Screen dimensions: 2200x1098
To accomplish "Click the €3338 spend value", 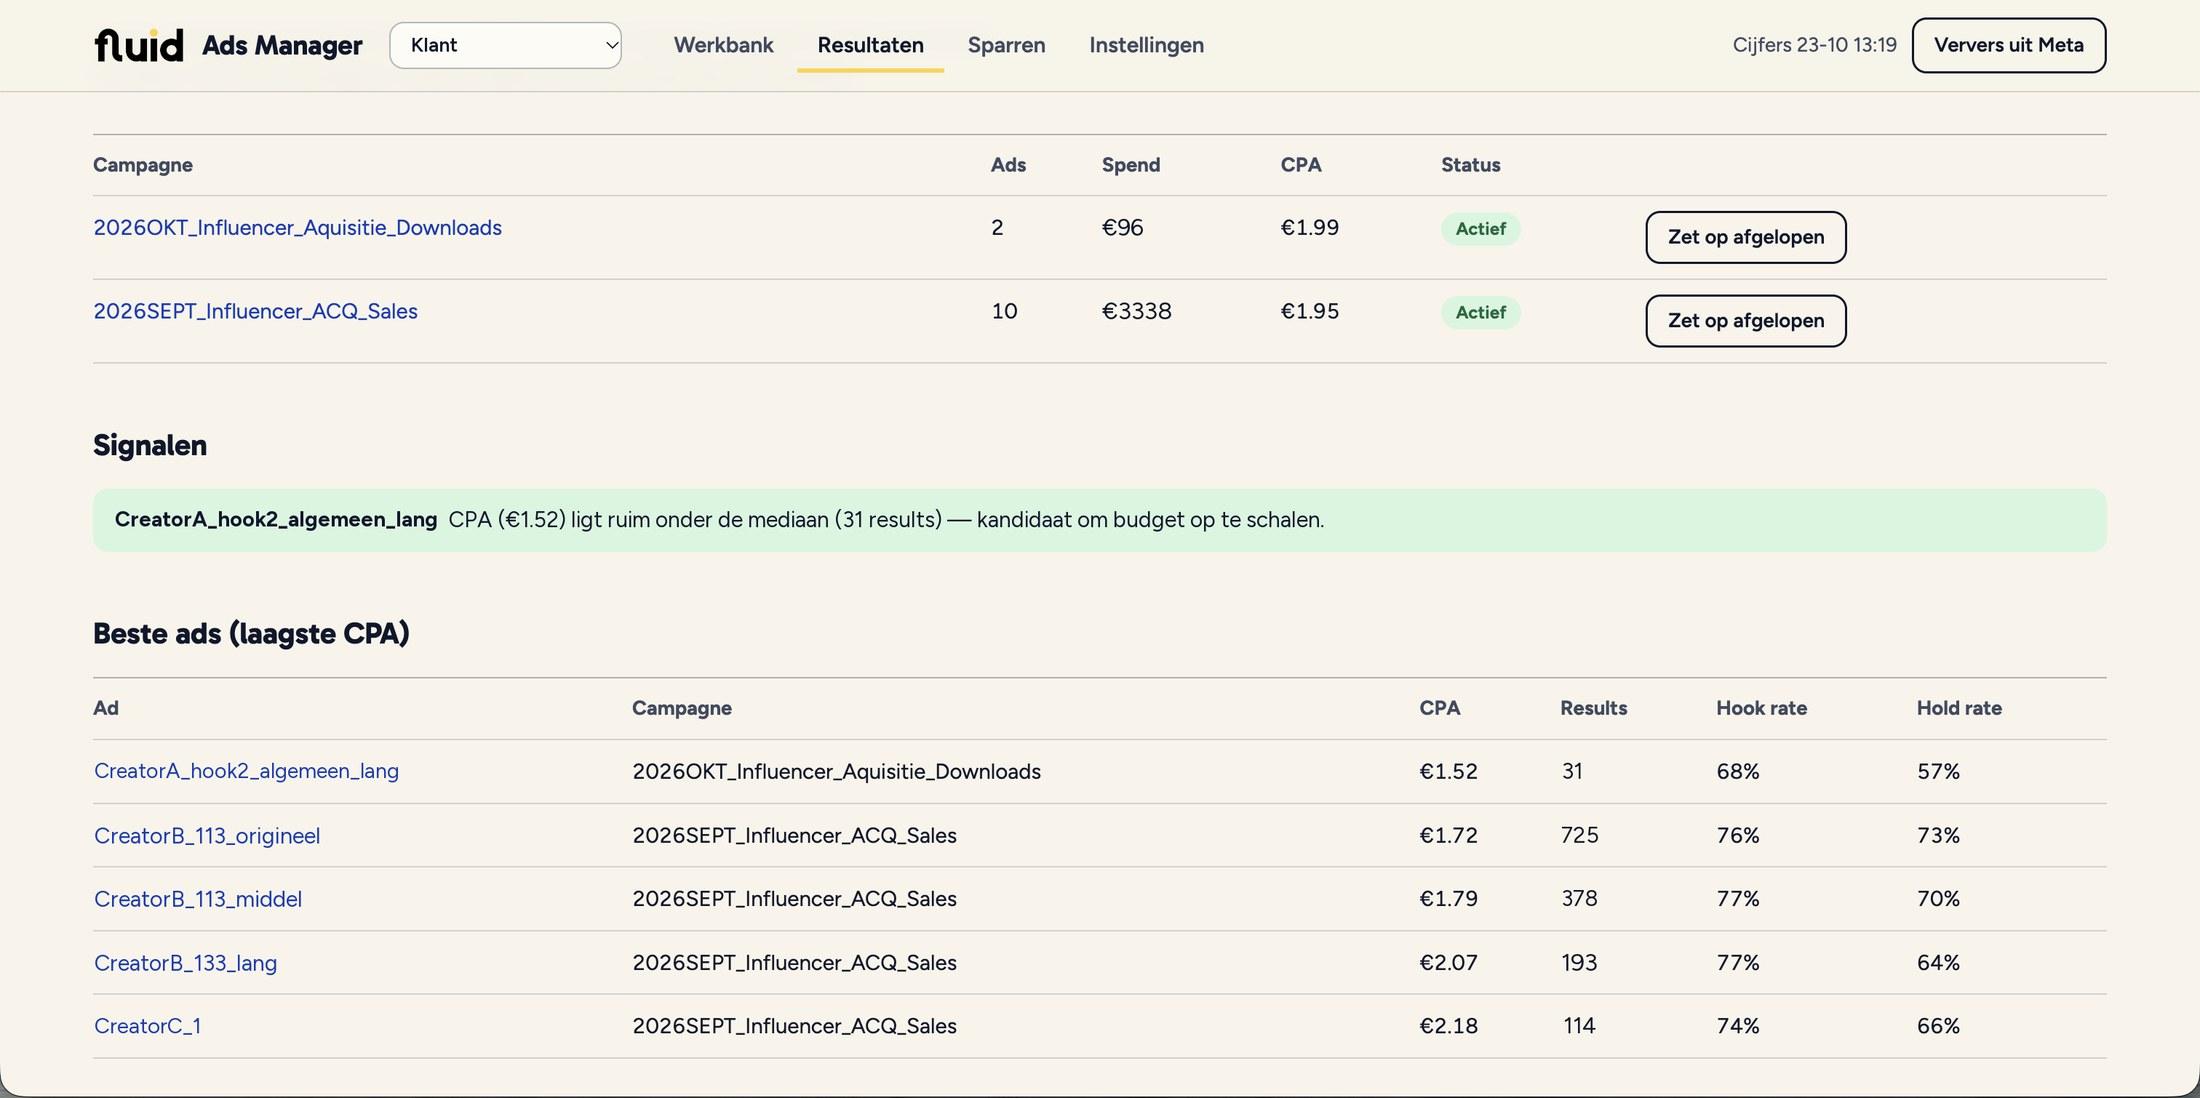I will [x=1136, y=311].
